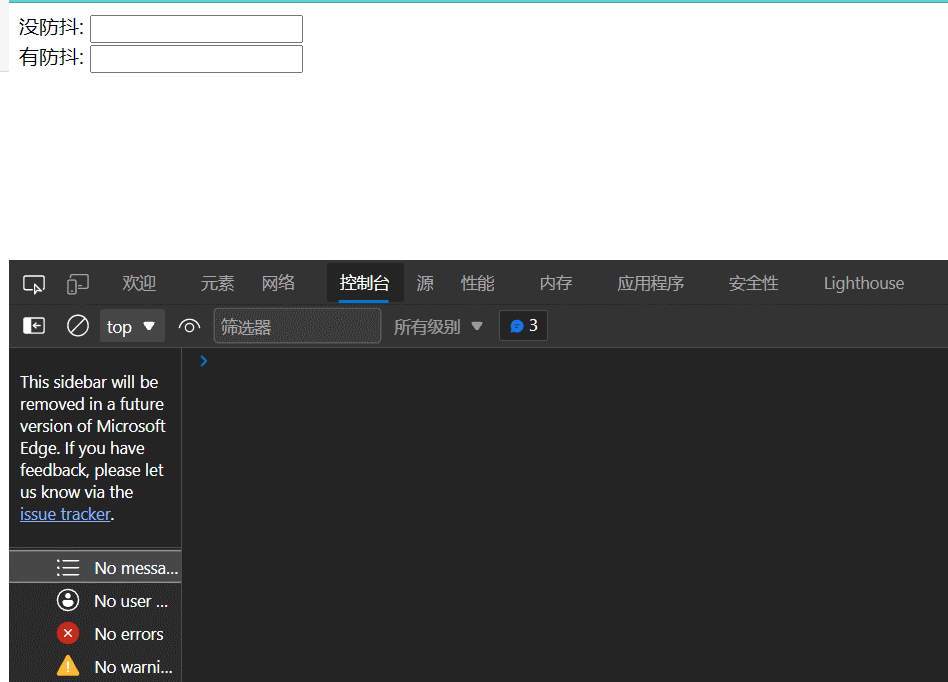This screenshot has width=948, height=682.
Task: Open the 安全性 tab
Action: click(753, 283)
